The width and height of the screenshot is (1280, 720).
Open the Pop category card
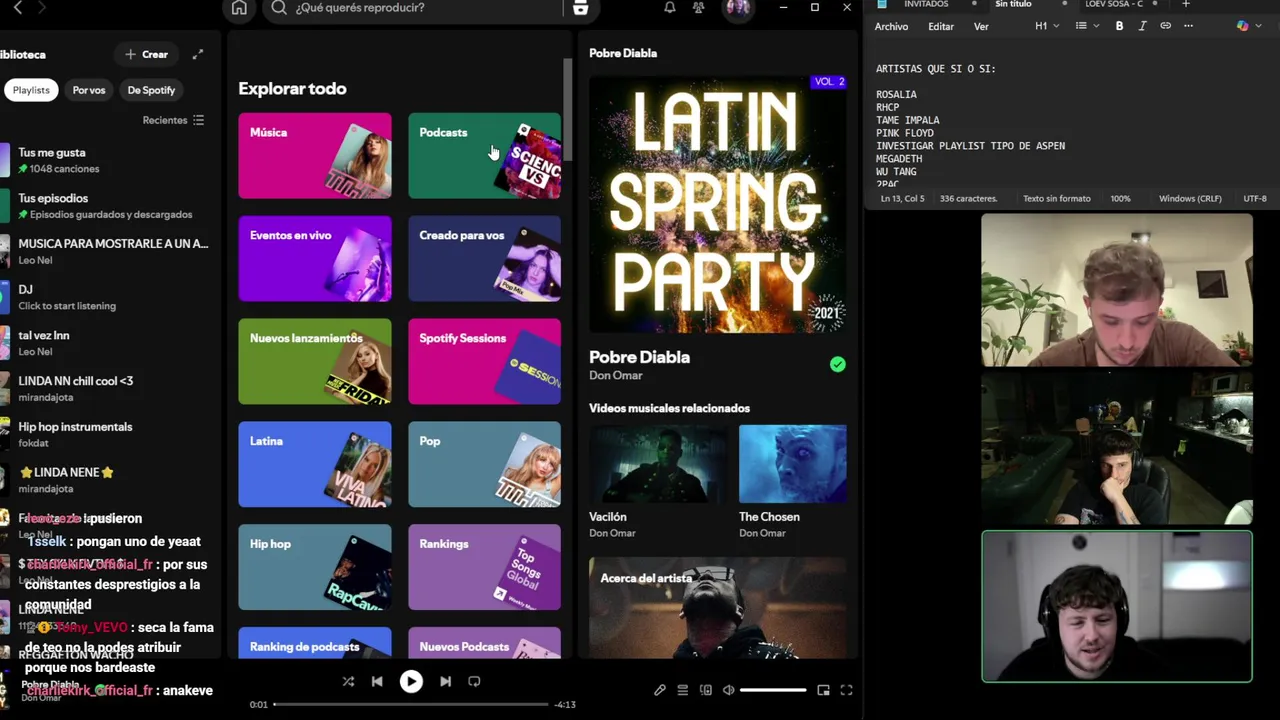click(x=485, y=465)
